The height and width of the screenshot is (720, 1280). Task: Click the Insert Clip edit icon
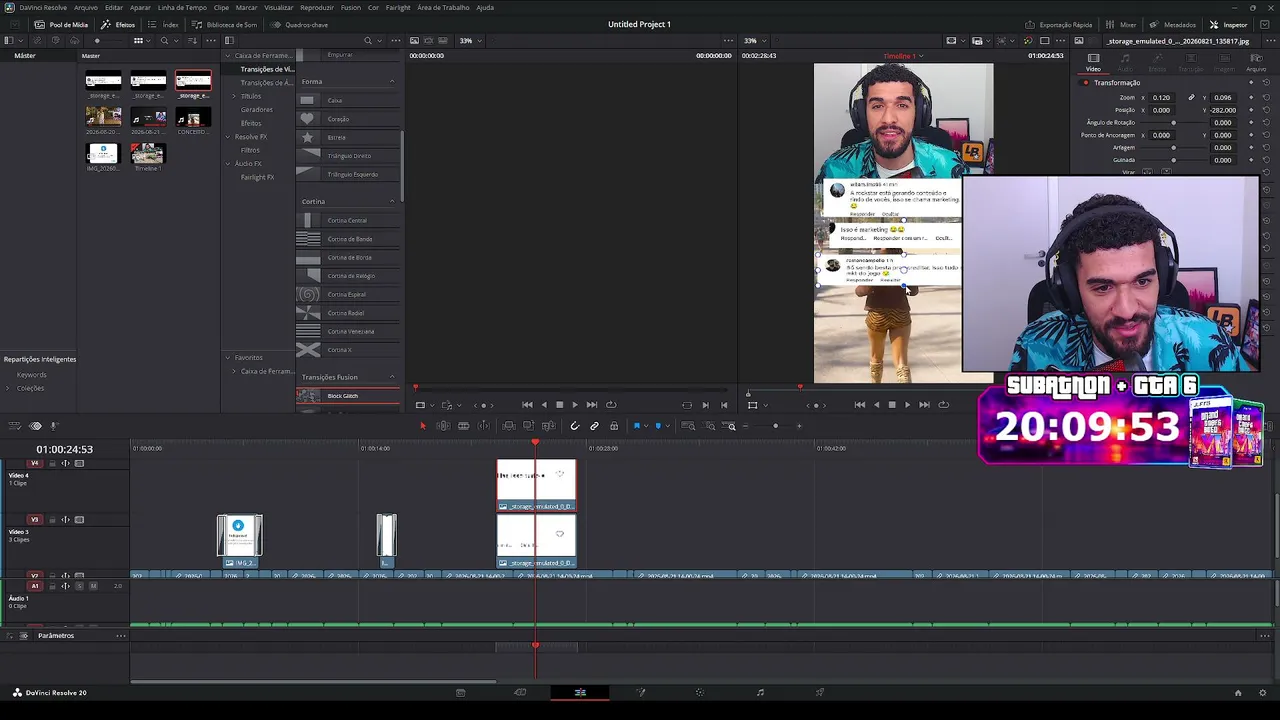509,426
